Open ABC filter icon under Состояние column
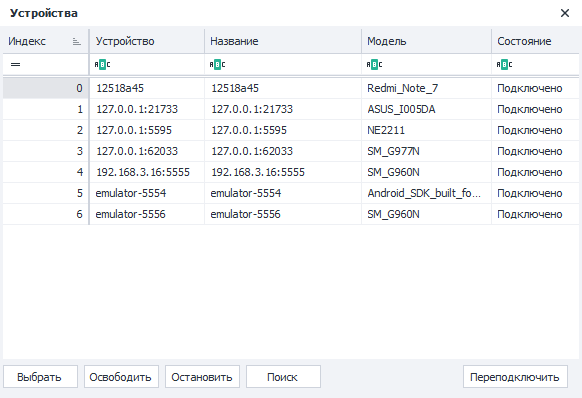582x398 pixels. (504, 65)
